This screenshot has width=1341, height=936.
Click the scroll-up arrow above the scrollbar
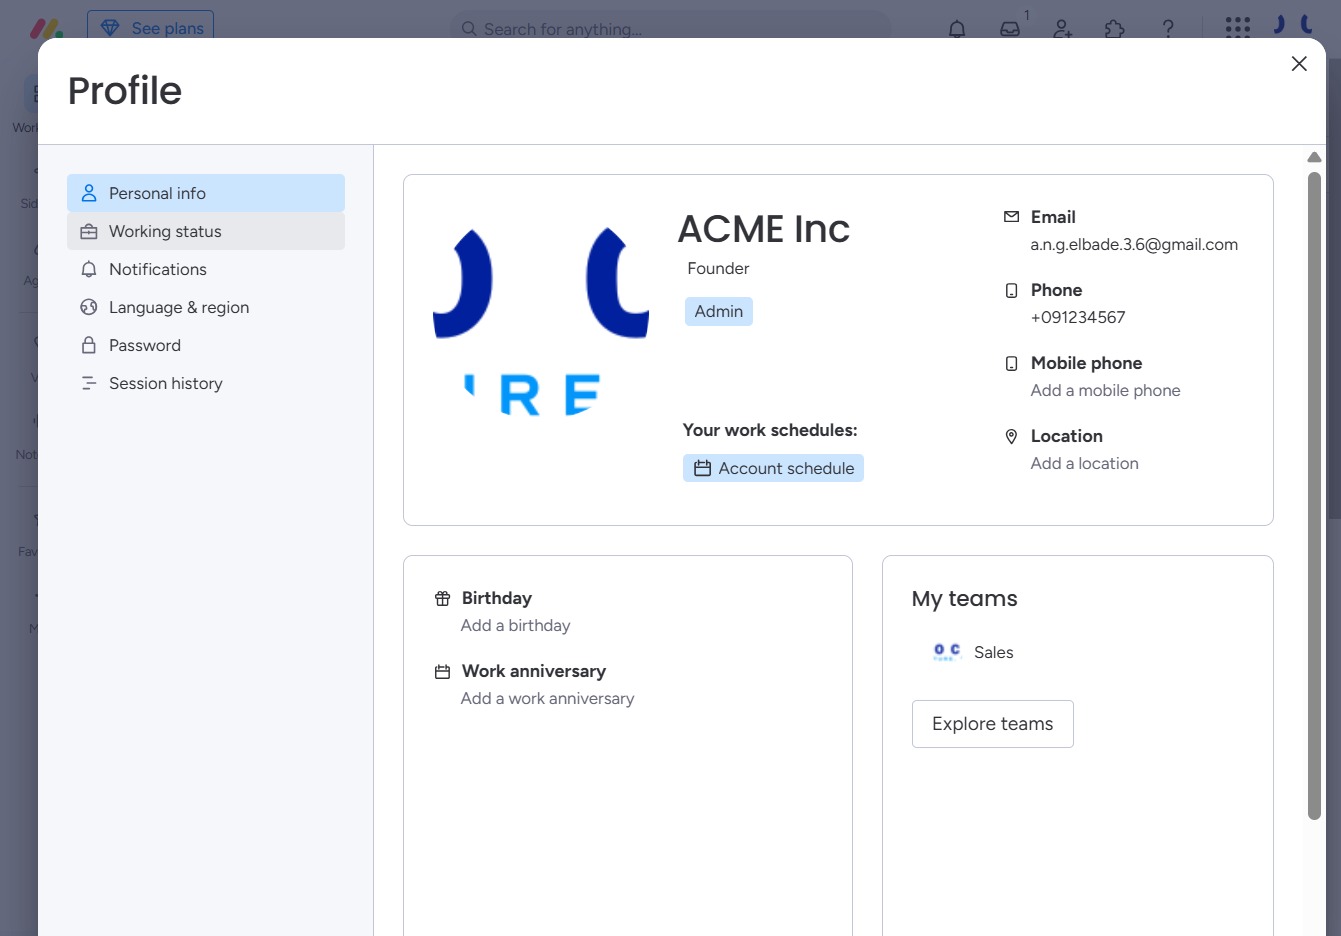[1314, 157]
